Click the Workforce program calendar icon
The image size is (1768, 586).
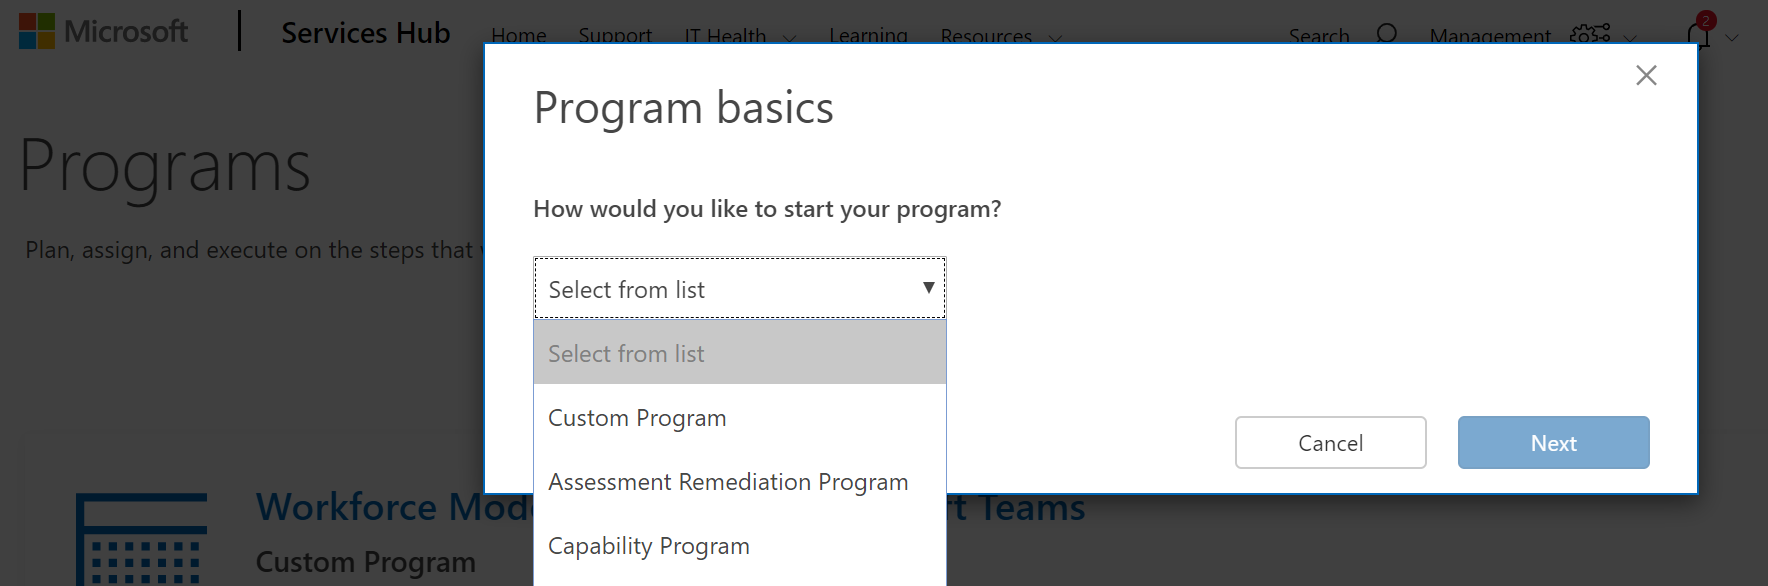(142, 539)
